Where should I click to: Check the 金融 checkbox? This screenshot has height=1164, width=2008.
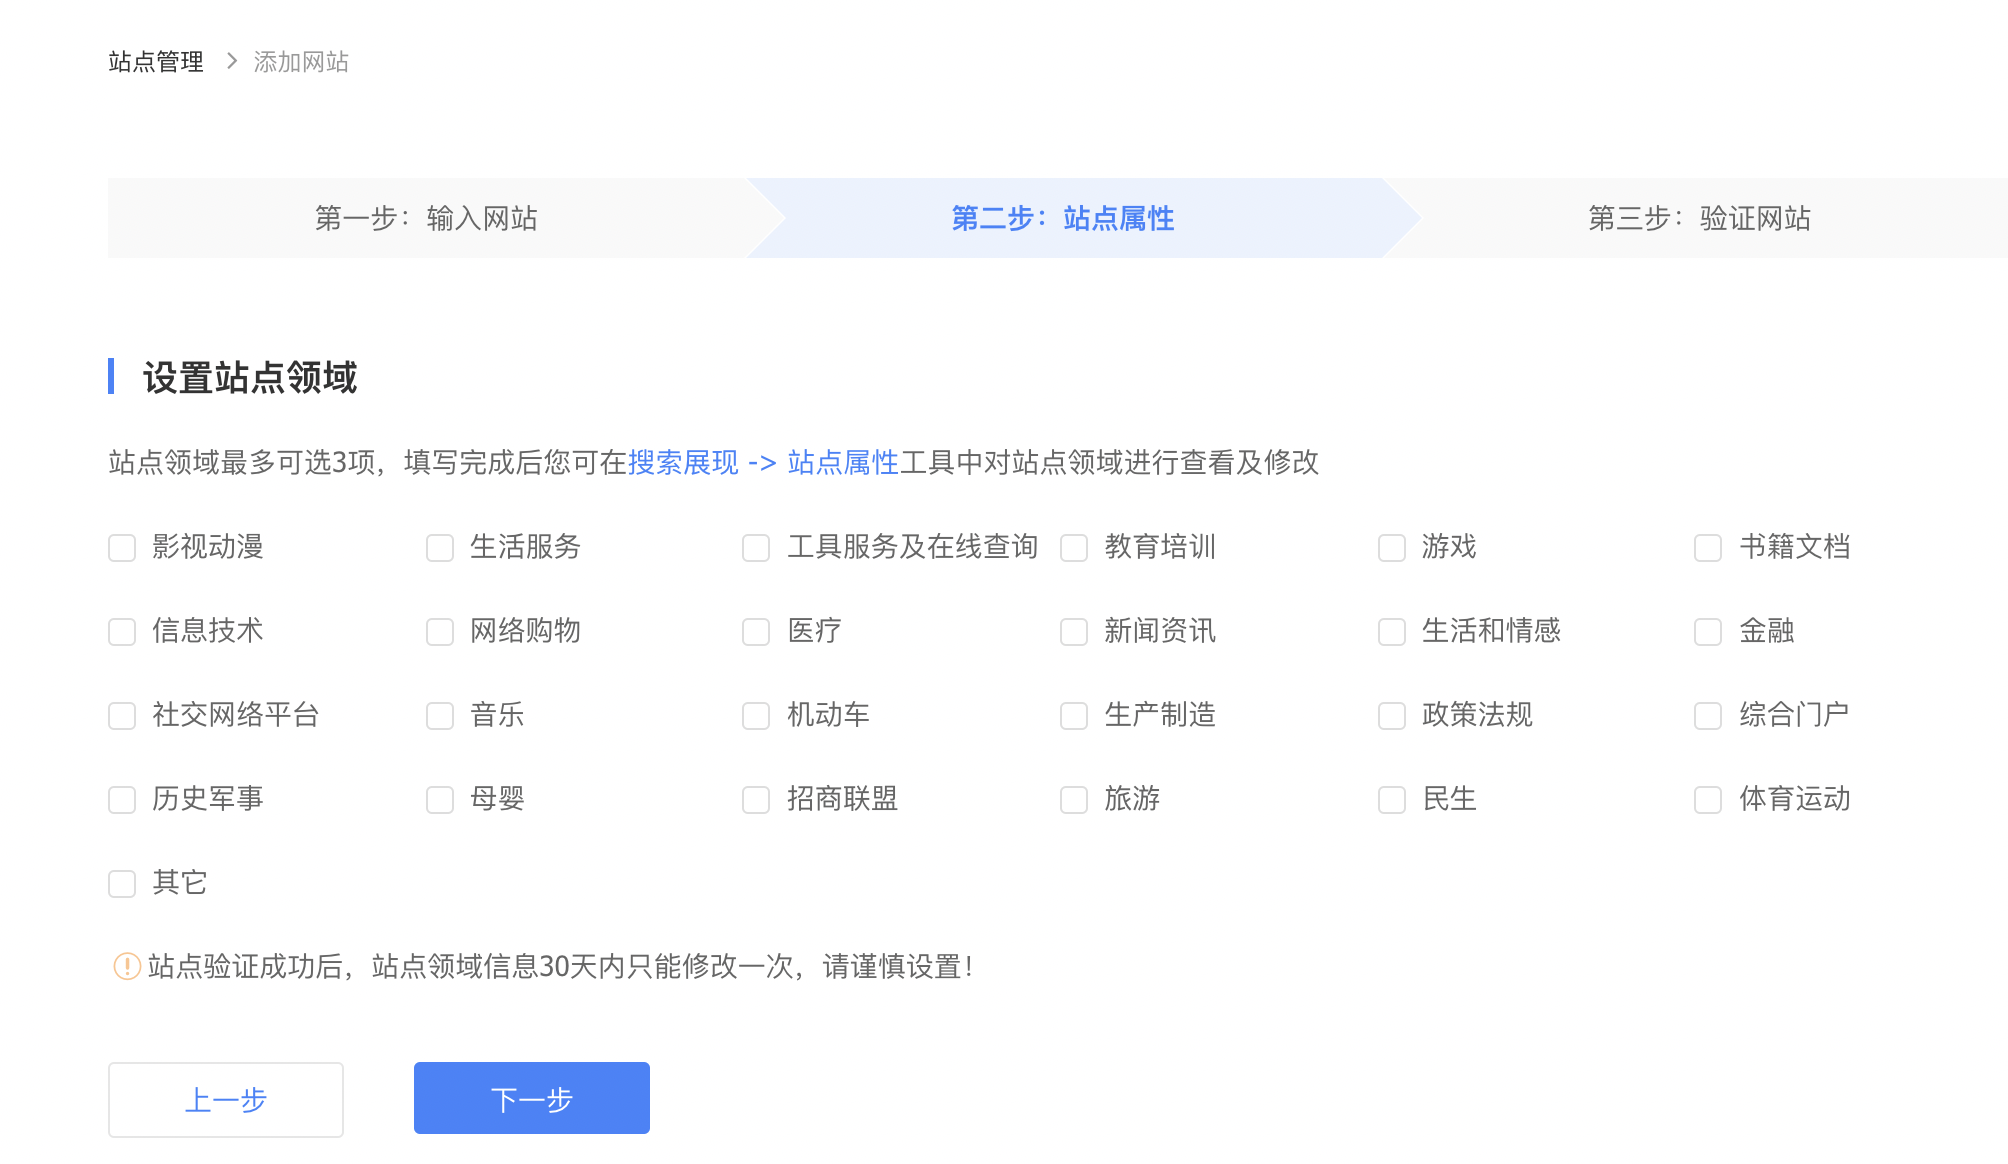click(1708, 632)
